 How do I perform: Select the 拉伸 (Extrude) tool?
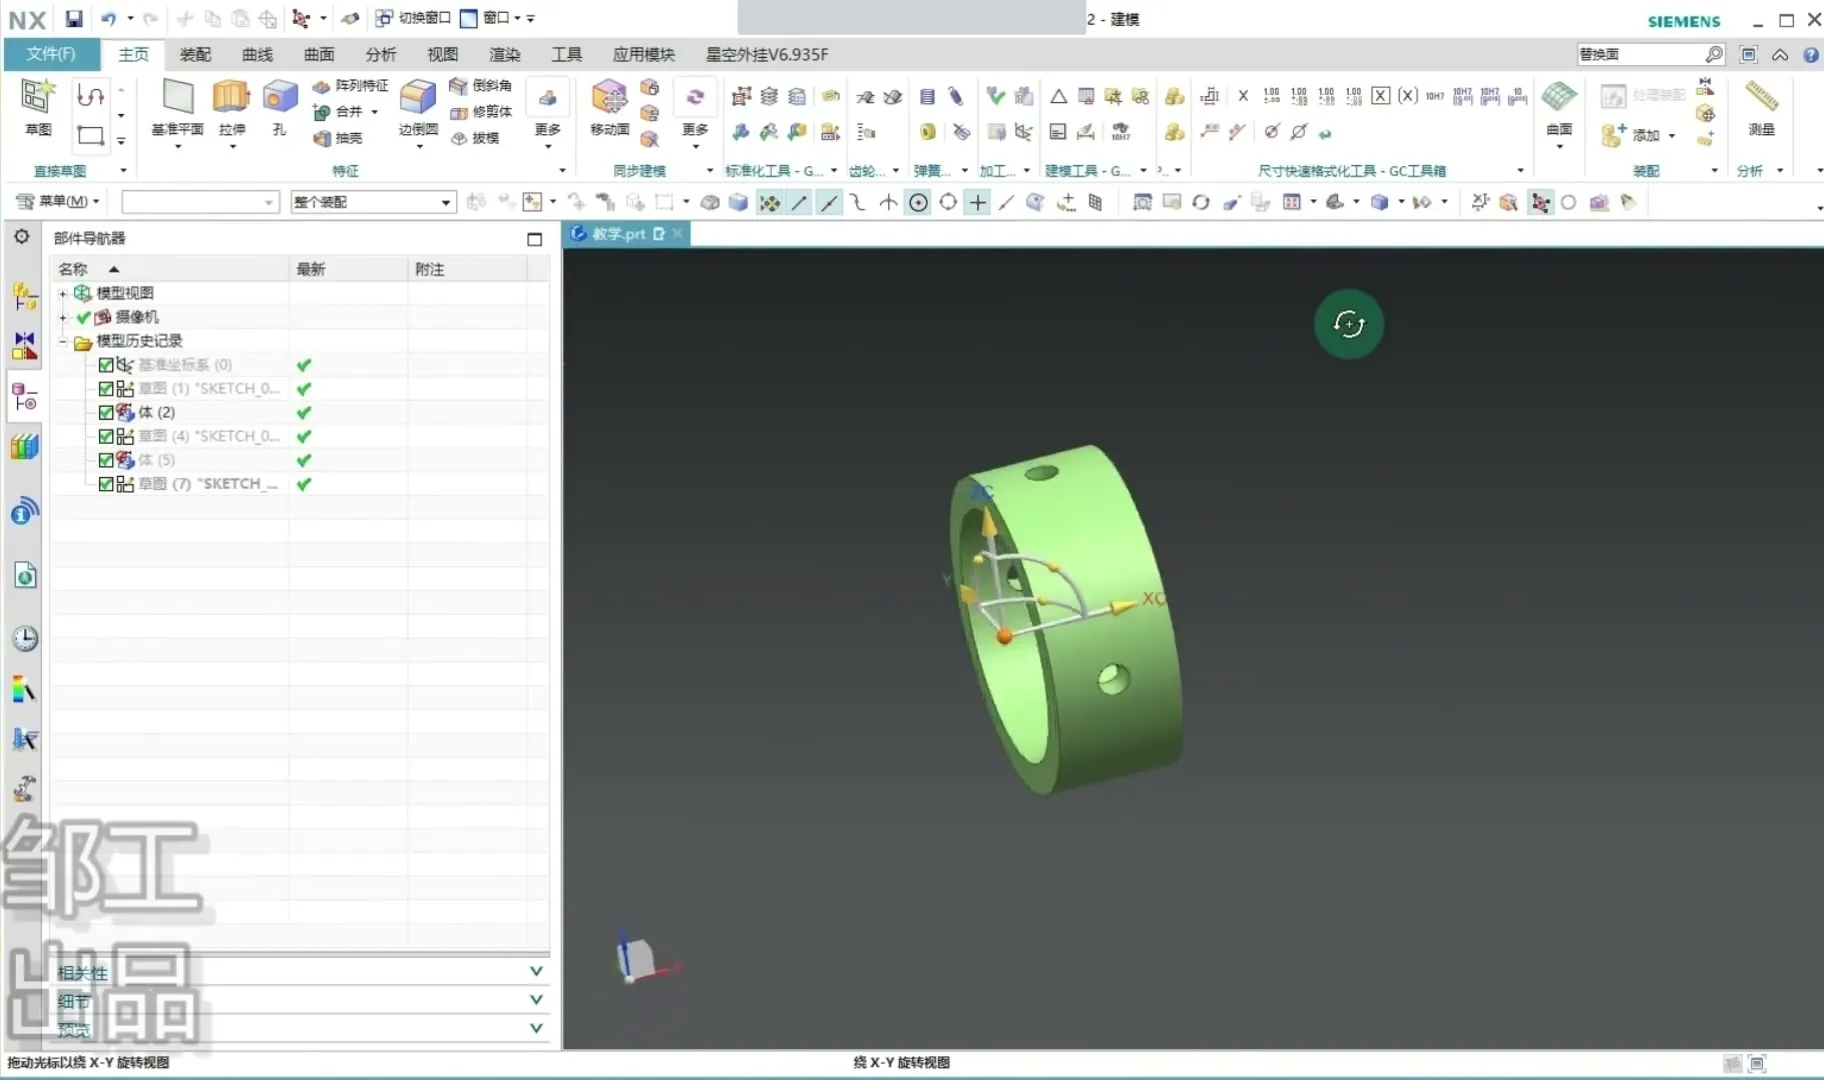point(231,98)
